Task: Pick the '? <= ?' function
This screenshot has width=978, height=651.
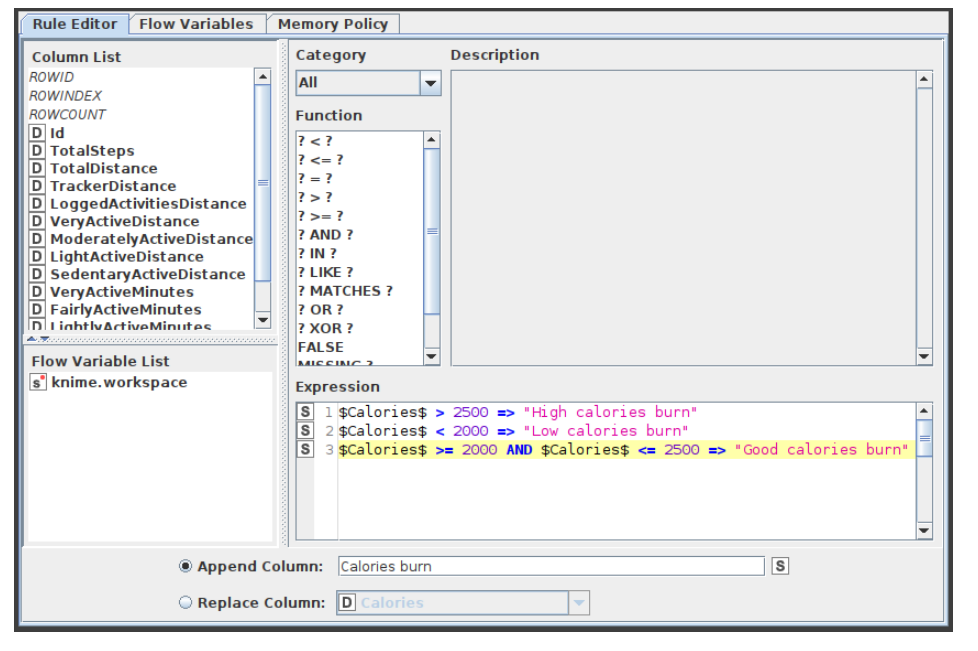Action: [321, 160]
